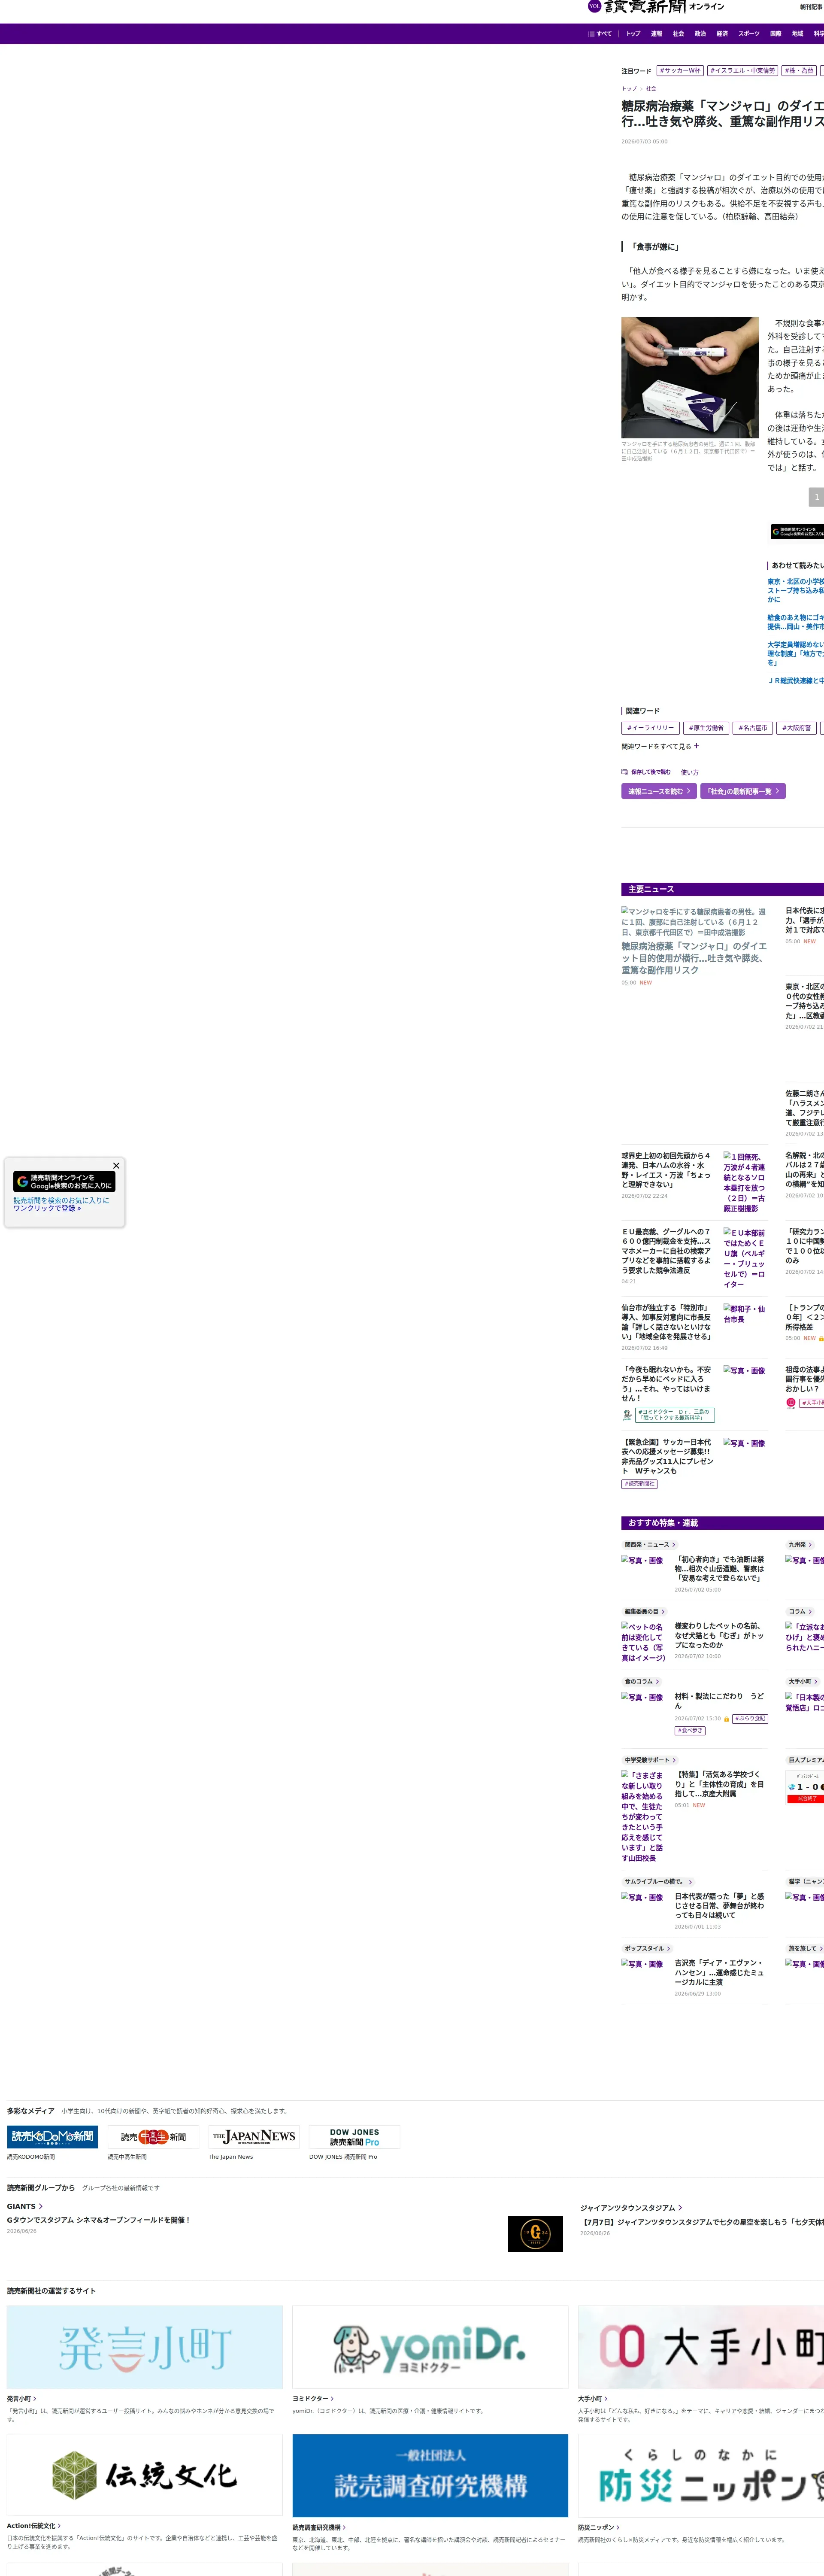This screenshot has height=2576, width=824.
Task: Open the main Mounjaro headline in 主要ニュース
Action: (x=694, y=958)
